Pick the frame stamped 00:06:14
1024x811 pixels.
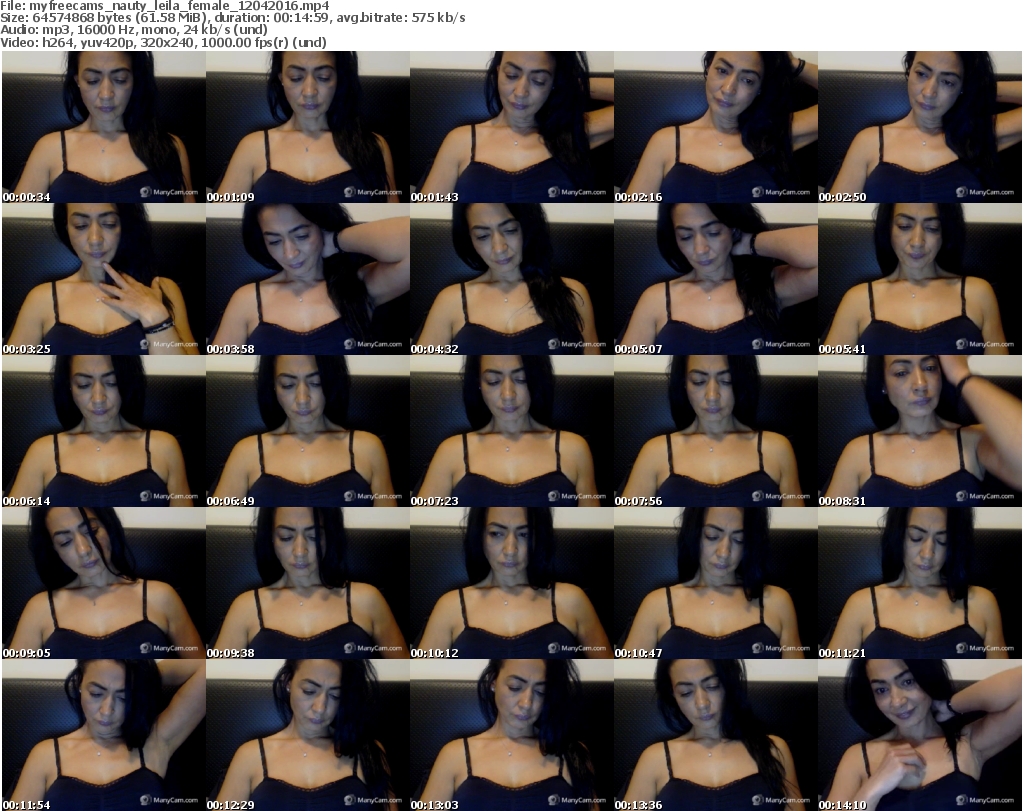104,431
